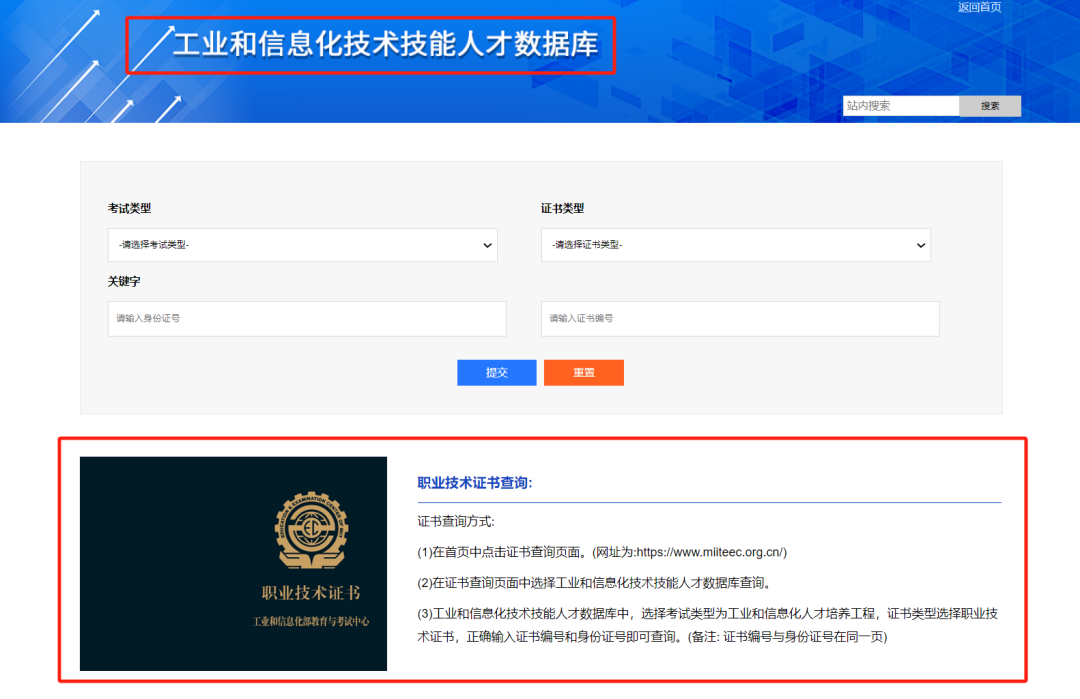Click the 职业技术证书查询 blue heading
This screenshot has height=699, width=1080.
tap(475, 483)
